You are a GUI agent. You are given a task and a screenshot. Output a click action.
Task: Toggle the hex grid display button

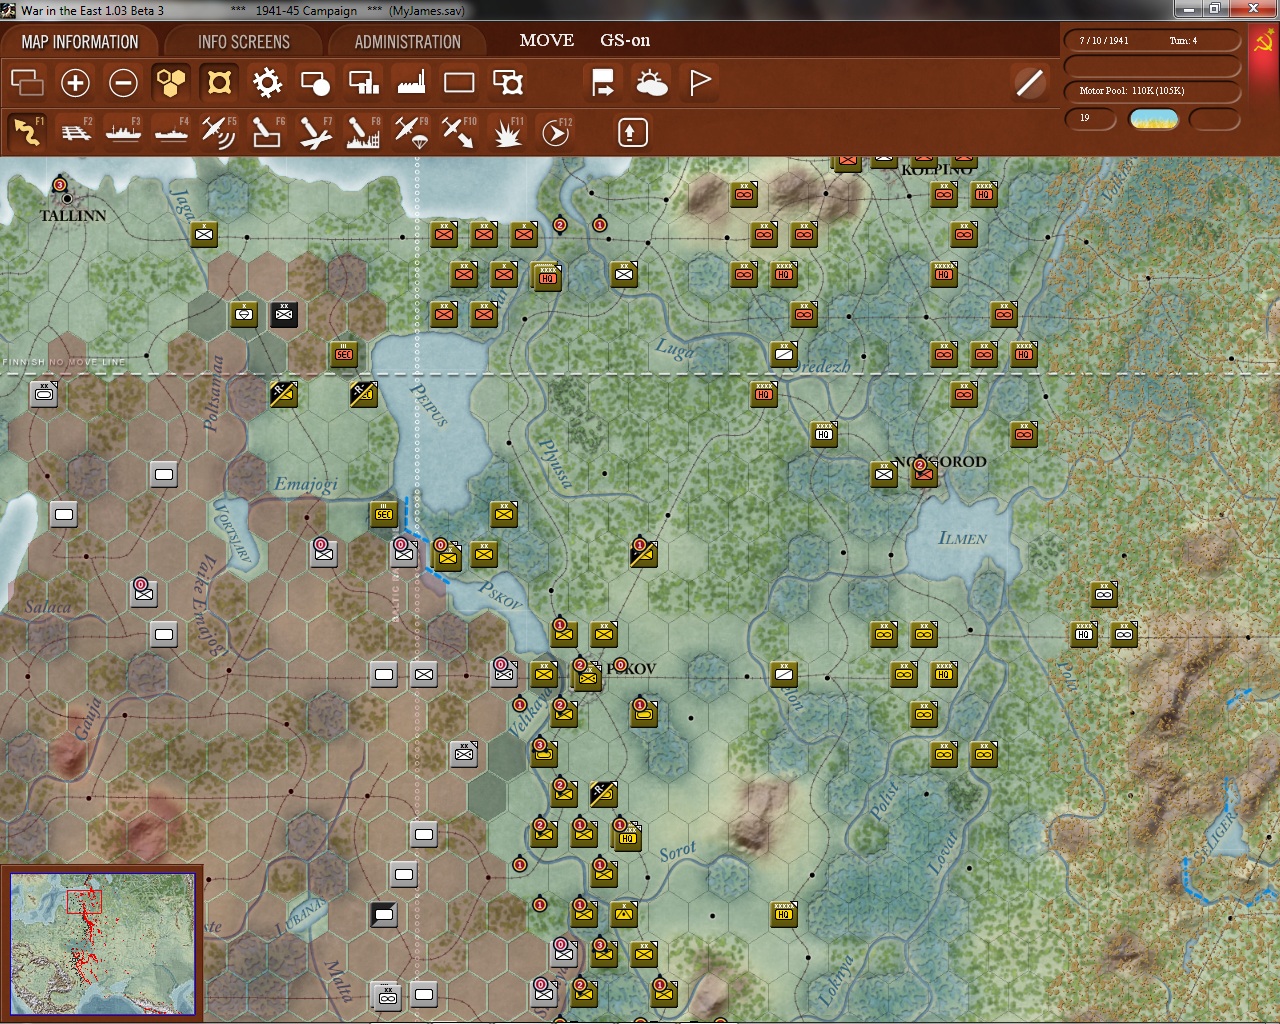coord(171,82)
